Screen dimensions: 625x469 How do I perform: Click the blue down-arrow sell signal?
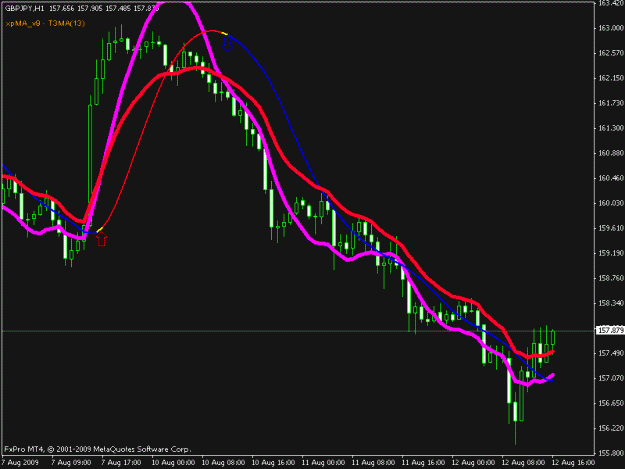227,45
